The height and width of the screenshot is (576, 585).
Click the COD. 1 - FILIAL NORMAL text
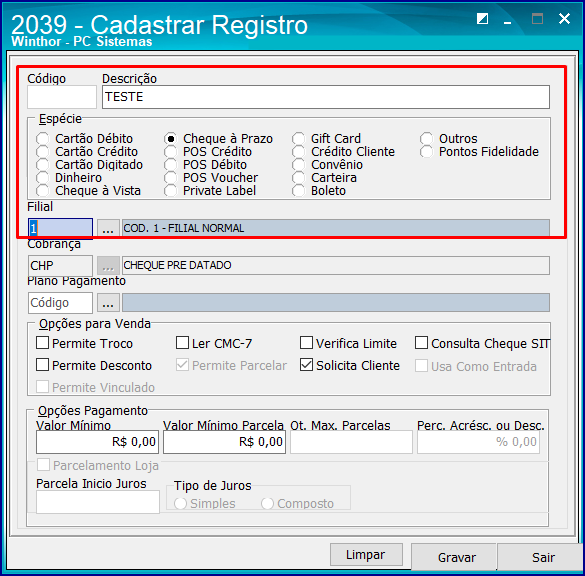(x=184, y=228)
